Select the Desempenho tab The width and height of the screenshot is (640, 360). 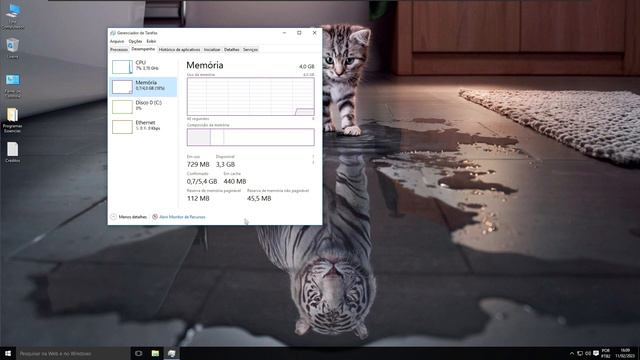143,49
